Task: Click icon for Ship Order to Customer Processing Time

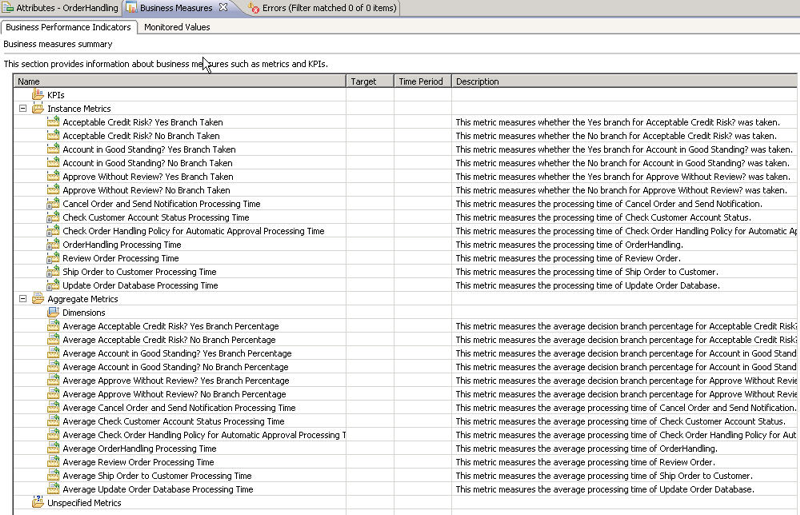Action: pos(54,272)
